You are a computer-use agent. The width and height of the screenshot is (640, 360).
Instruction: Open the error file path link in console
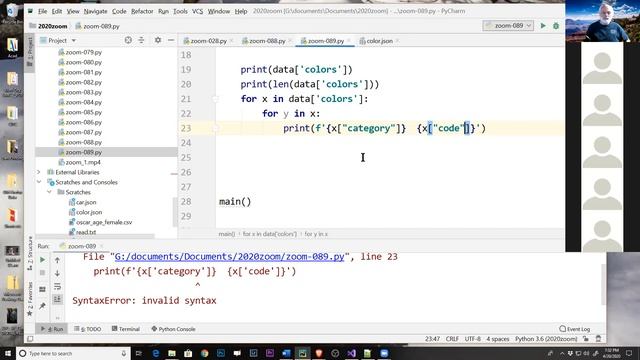click(229, 257)
